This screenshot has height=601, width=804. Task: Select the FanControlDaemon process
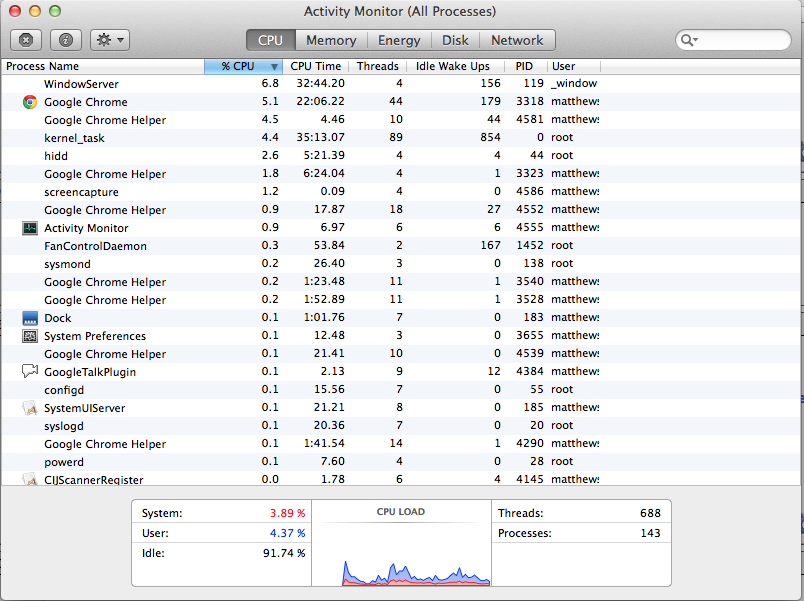402,246
